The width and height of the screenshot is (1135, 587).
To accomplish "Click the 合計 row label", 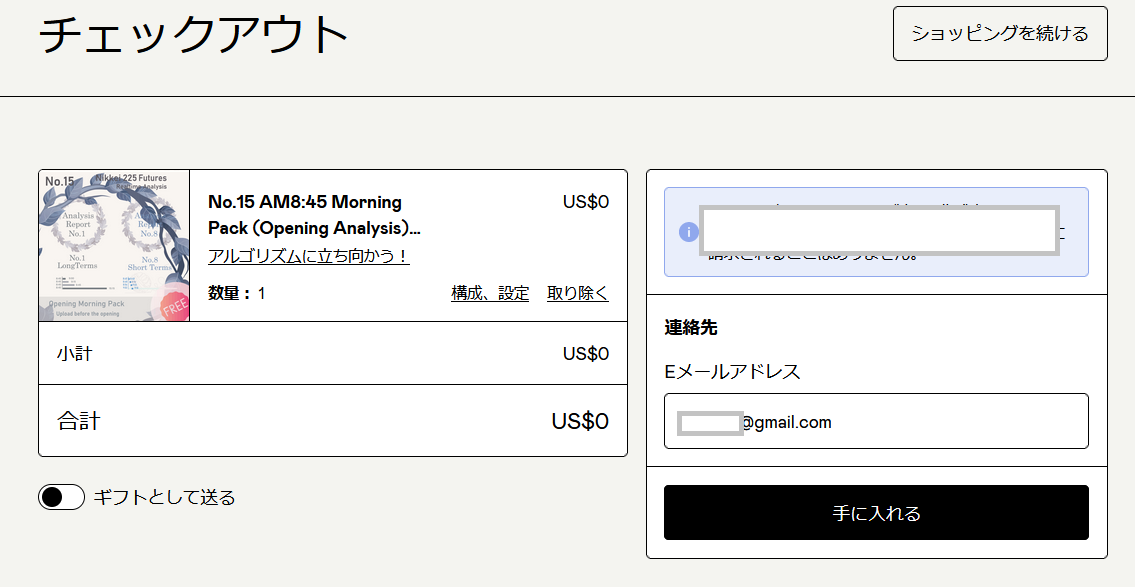I will [x=79, y=421].
